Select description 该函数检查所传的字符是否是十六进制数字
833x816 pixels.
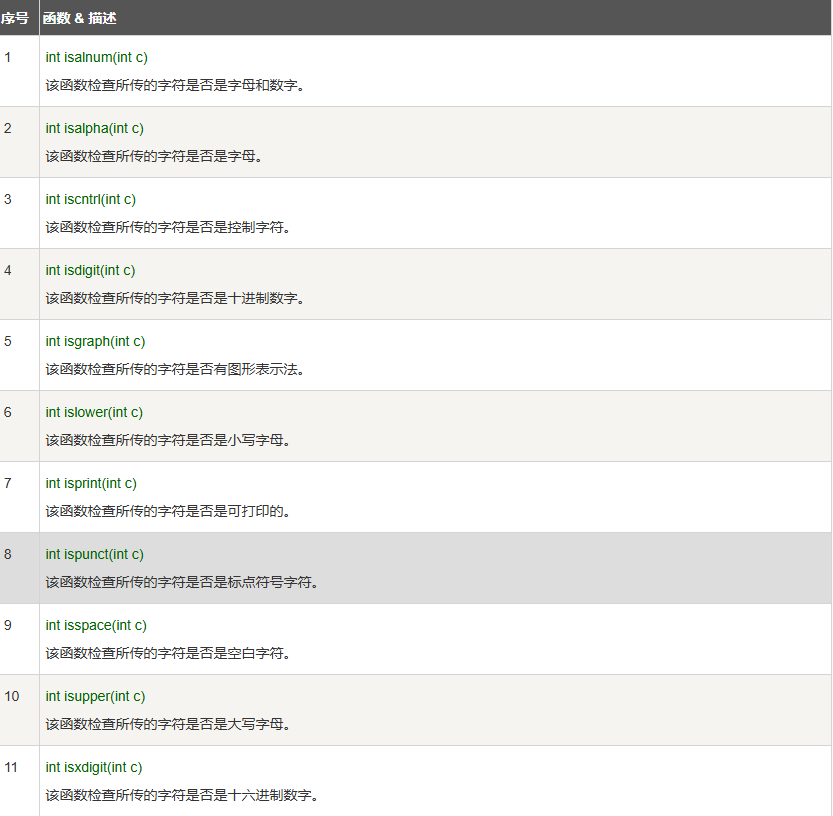pos(182,796)
